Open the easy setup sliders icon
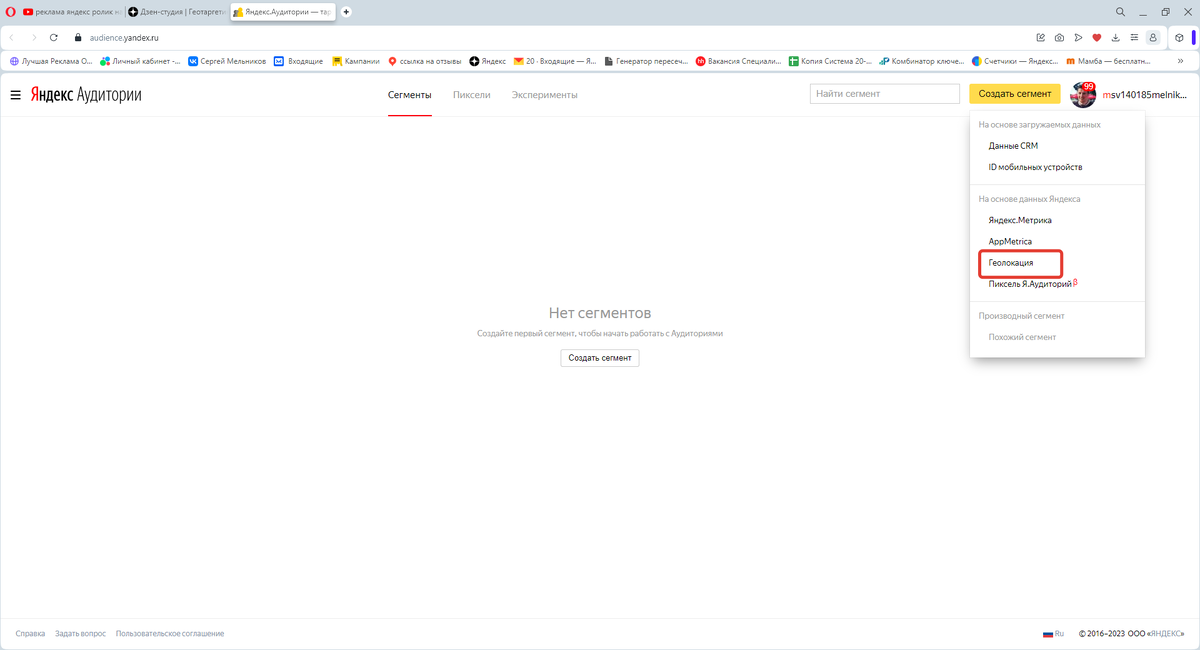 1133,37
